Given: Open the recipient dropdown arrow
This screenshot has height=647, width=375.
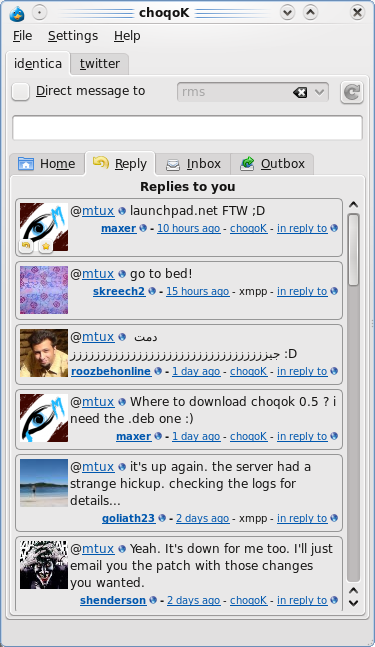Looking at the screenshot, I should point(319,92).
